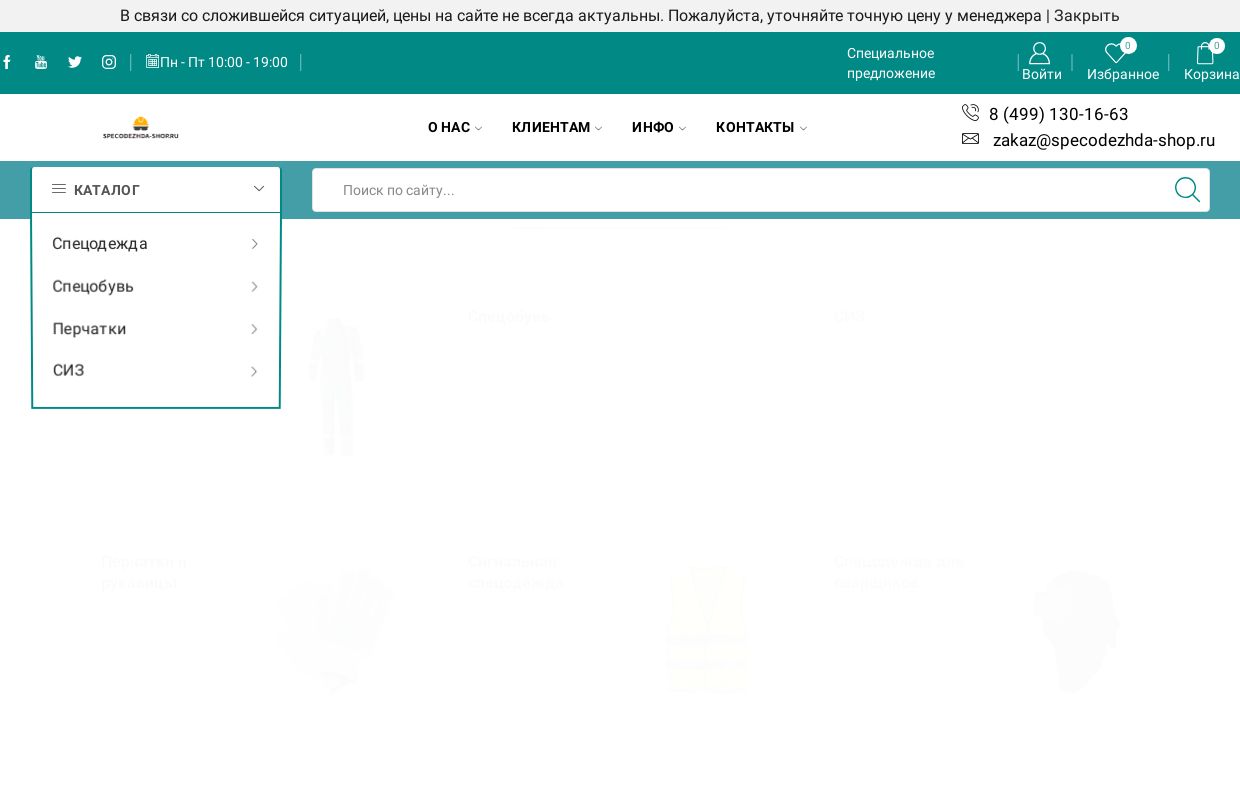This screenshot has height=800, width=1240.
Task: Open the Facebook social icon
Action: [7, 62]
